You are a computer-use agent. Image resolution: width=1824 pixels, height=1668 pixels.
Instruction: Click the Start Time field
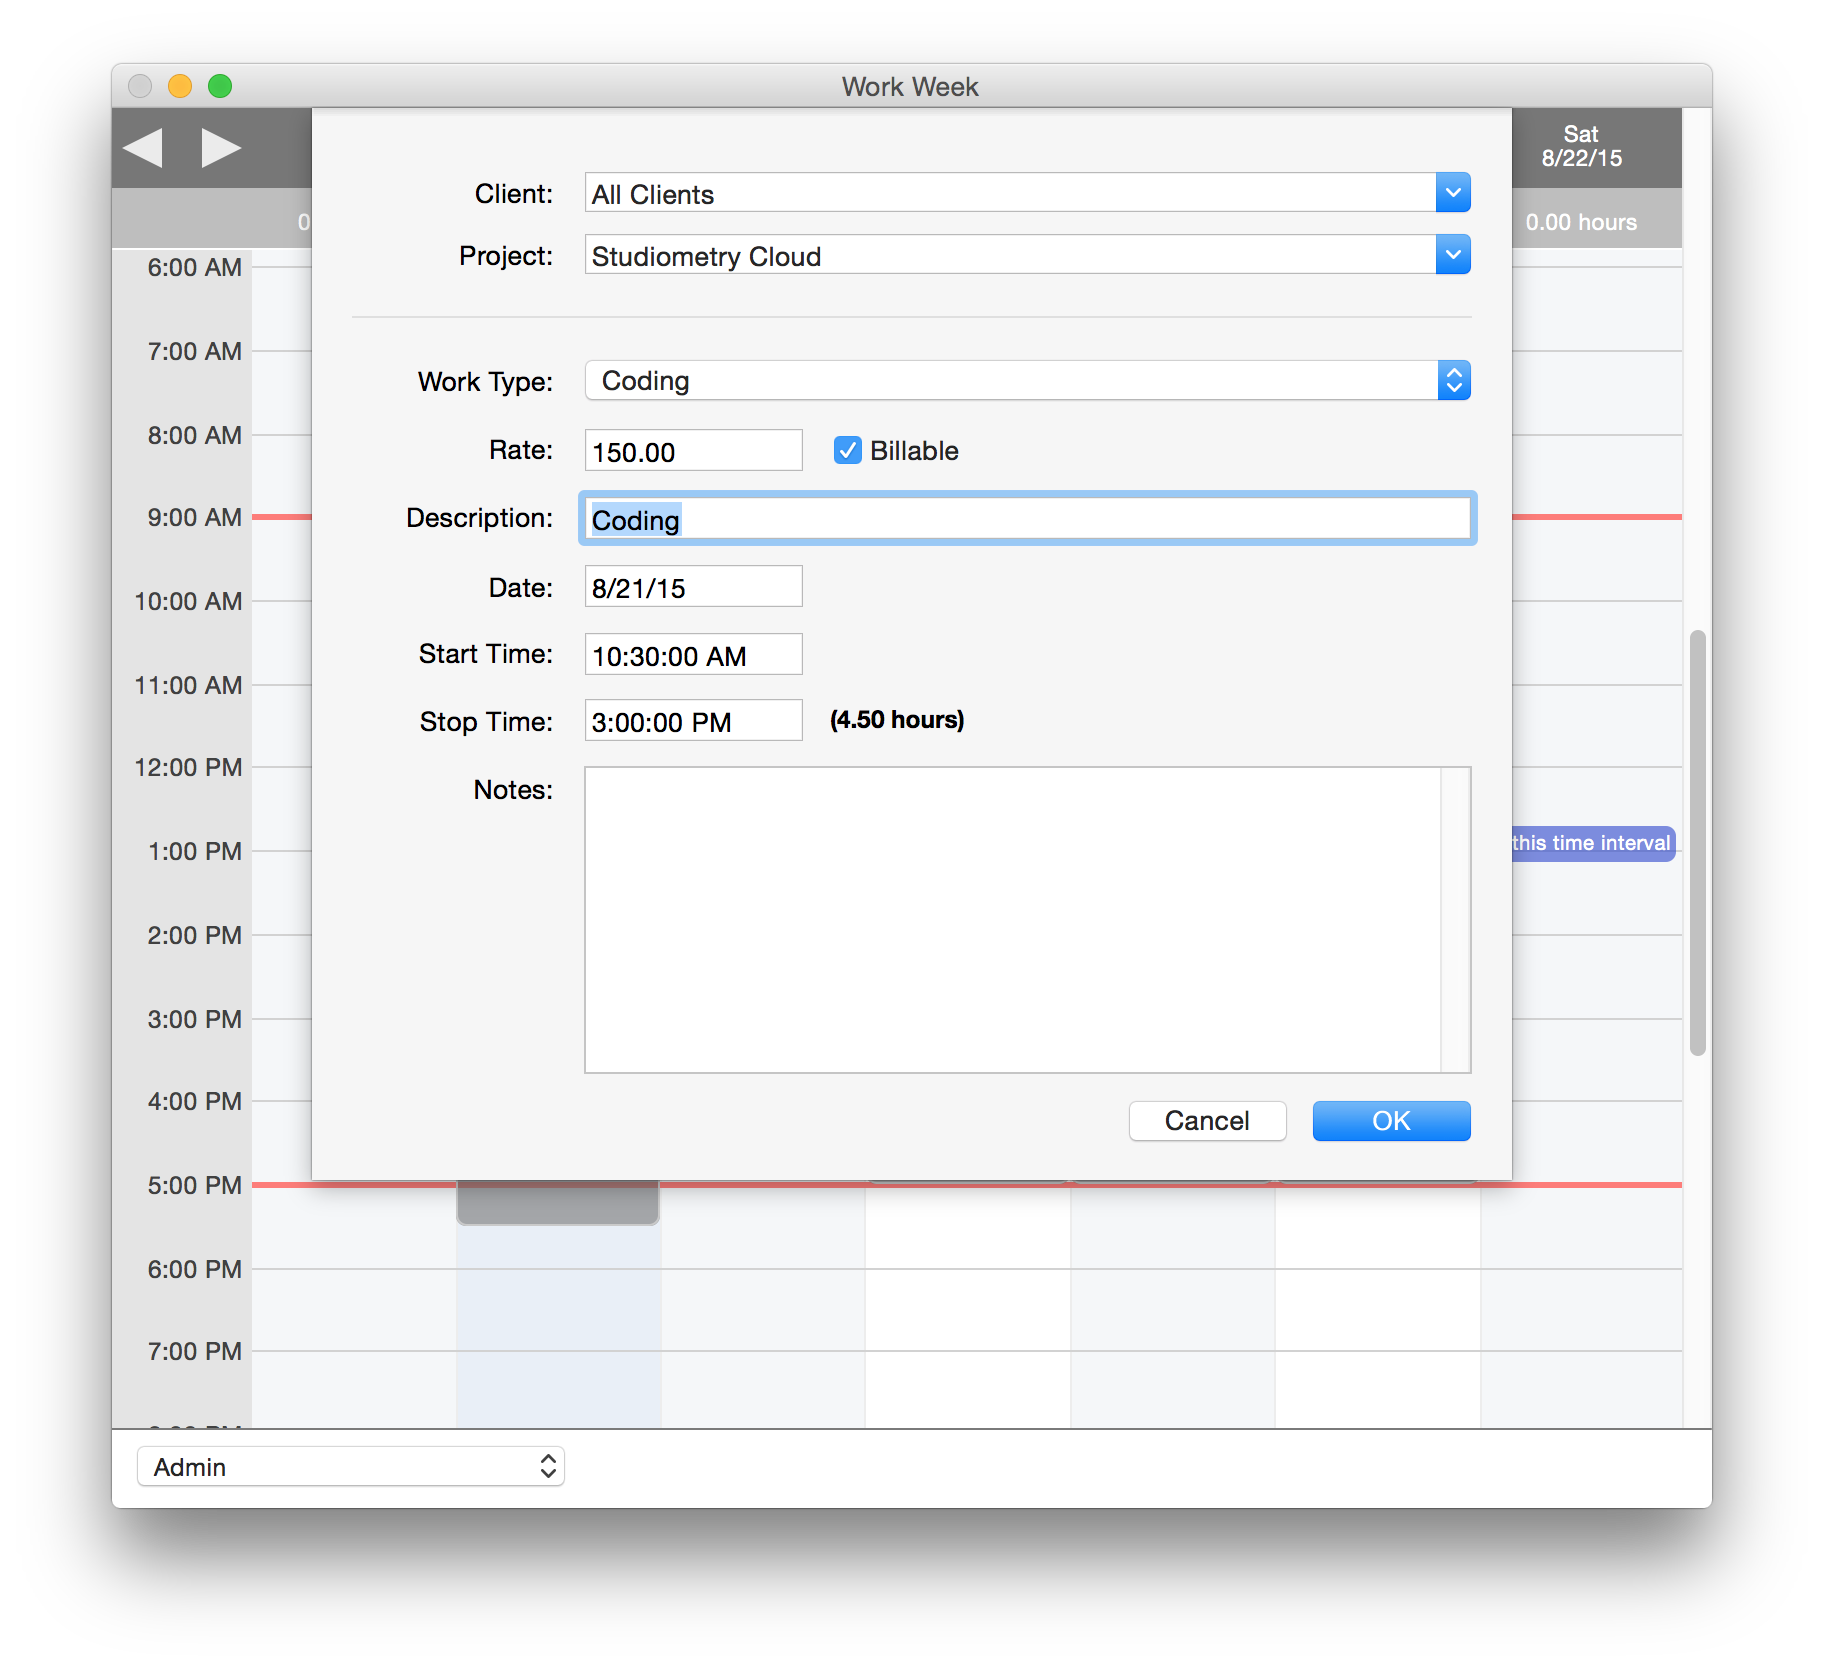(693, 655)
